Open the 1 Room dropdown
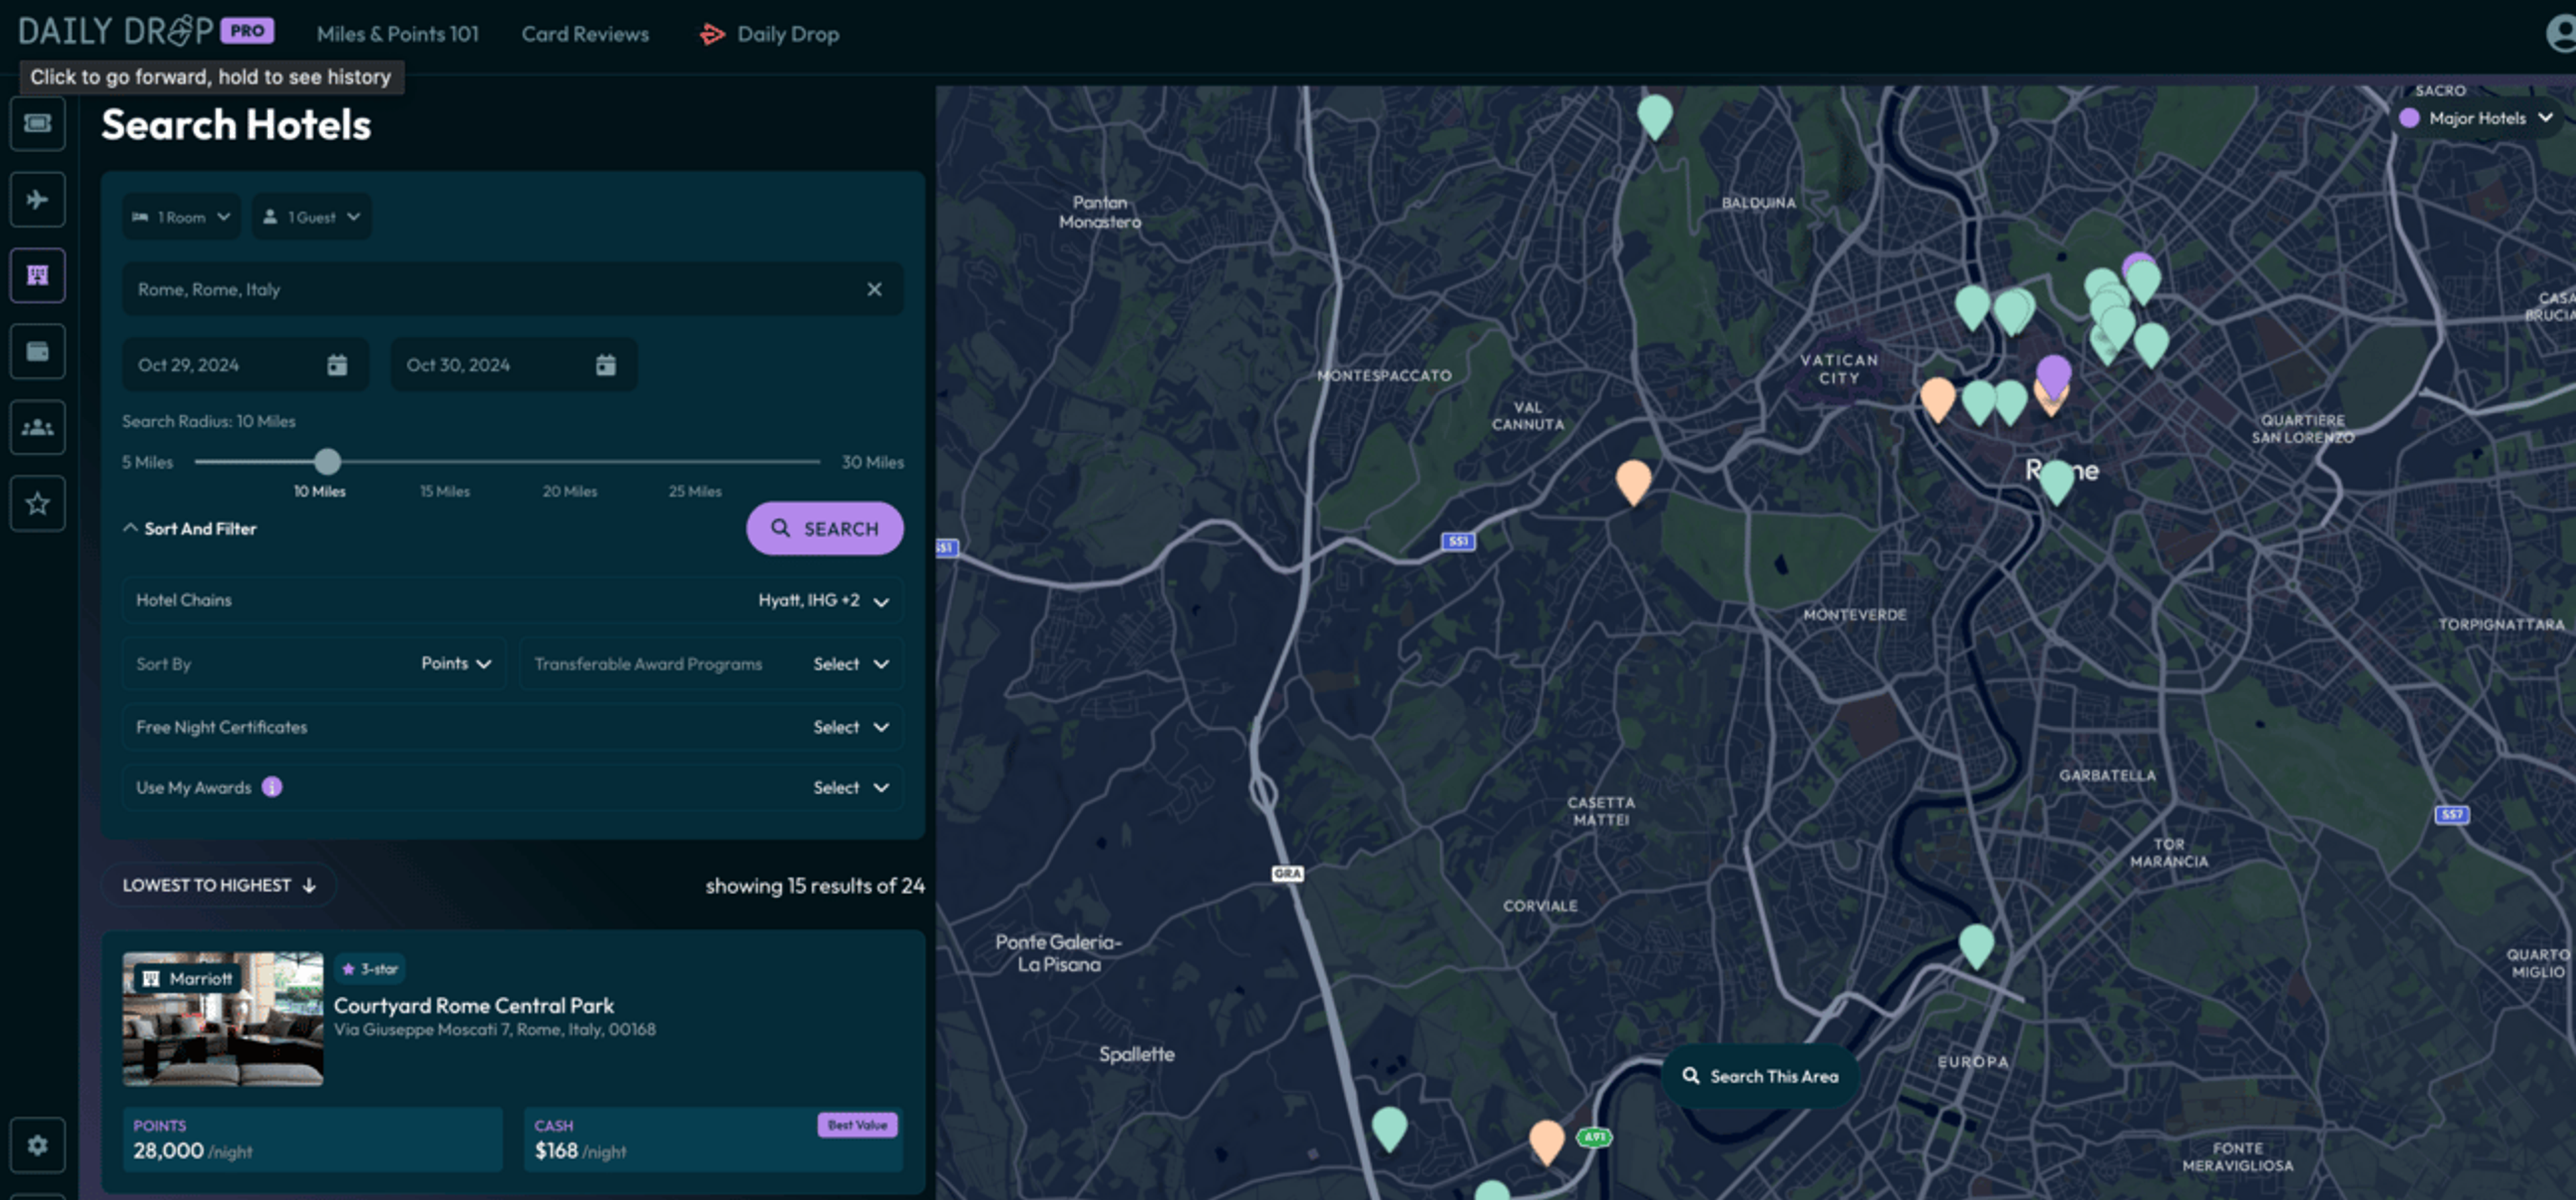The width and height of the screenshot is (2576, 1200). pyautogui.click(x=181, y=217)
